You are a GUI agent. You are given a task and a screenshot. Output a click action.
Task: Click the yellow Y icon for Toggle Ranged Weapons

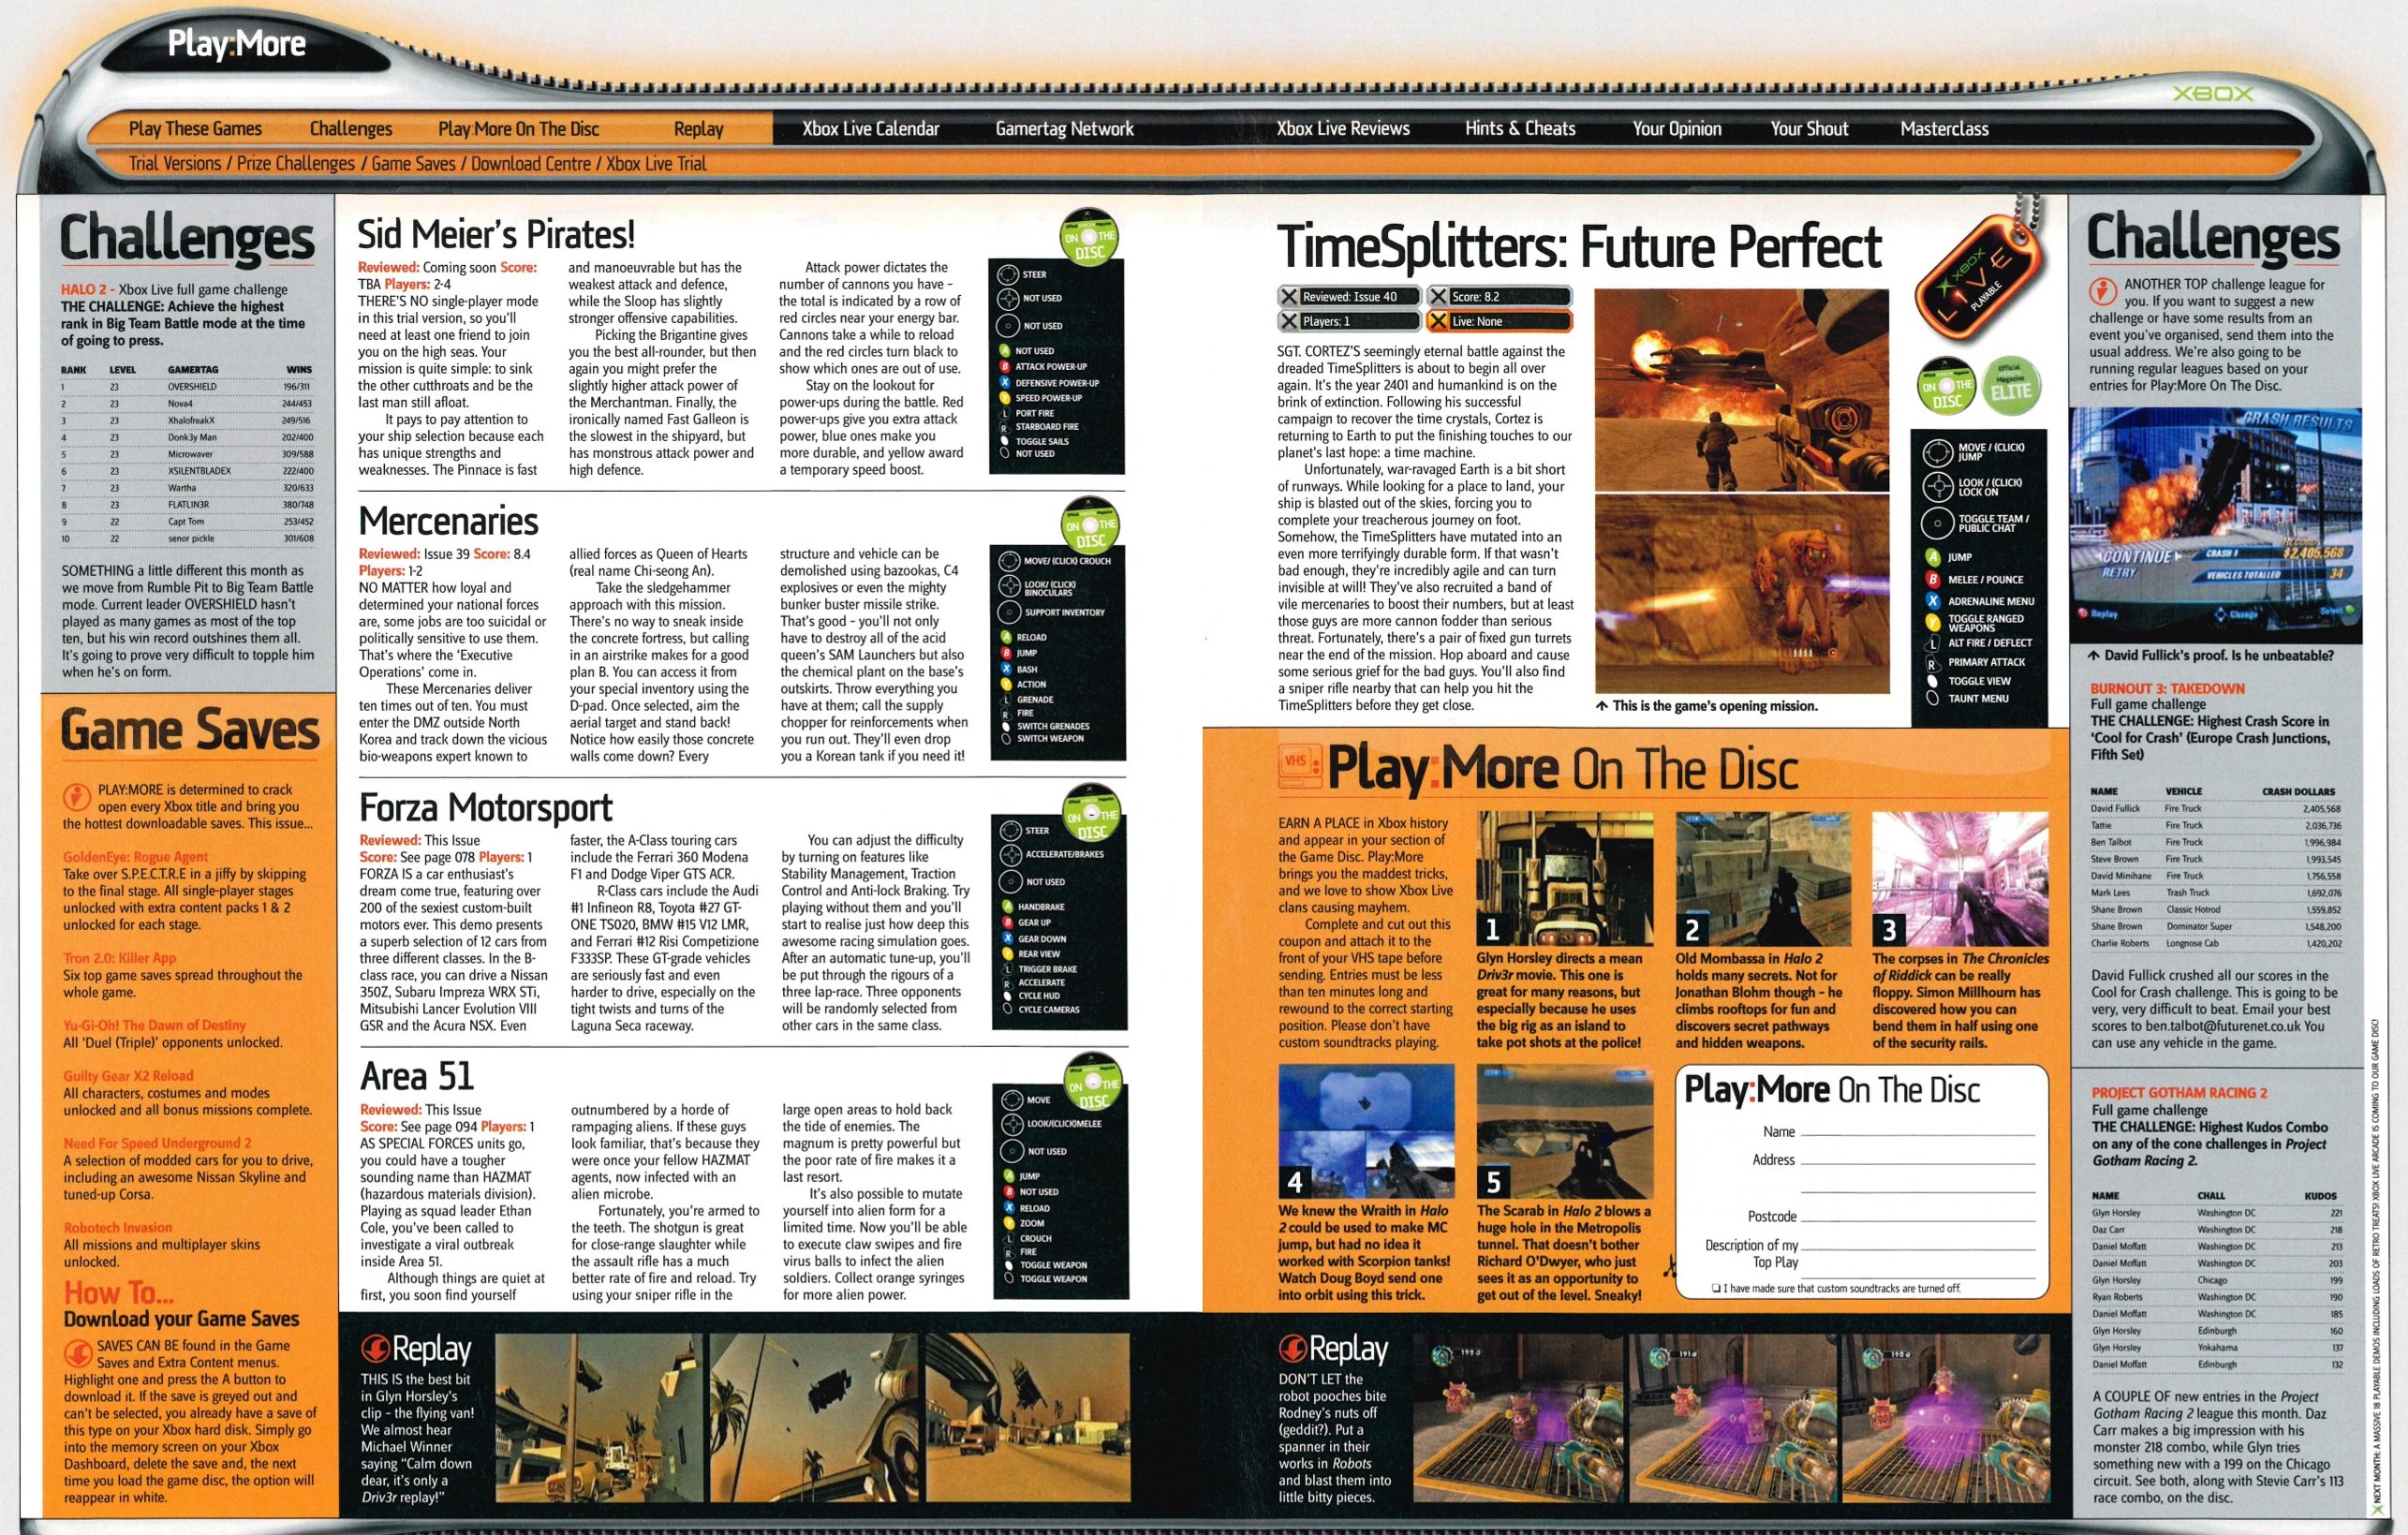(1933, 623)
